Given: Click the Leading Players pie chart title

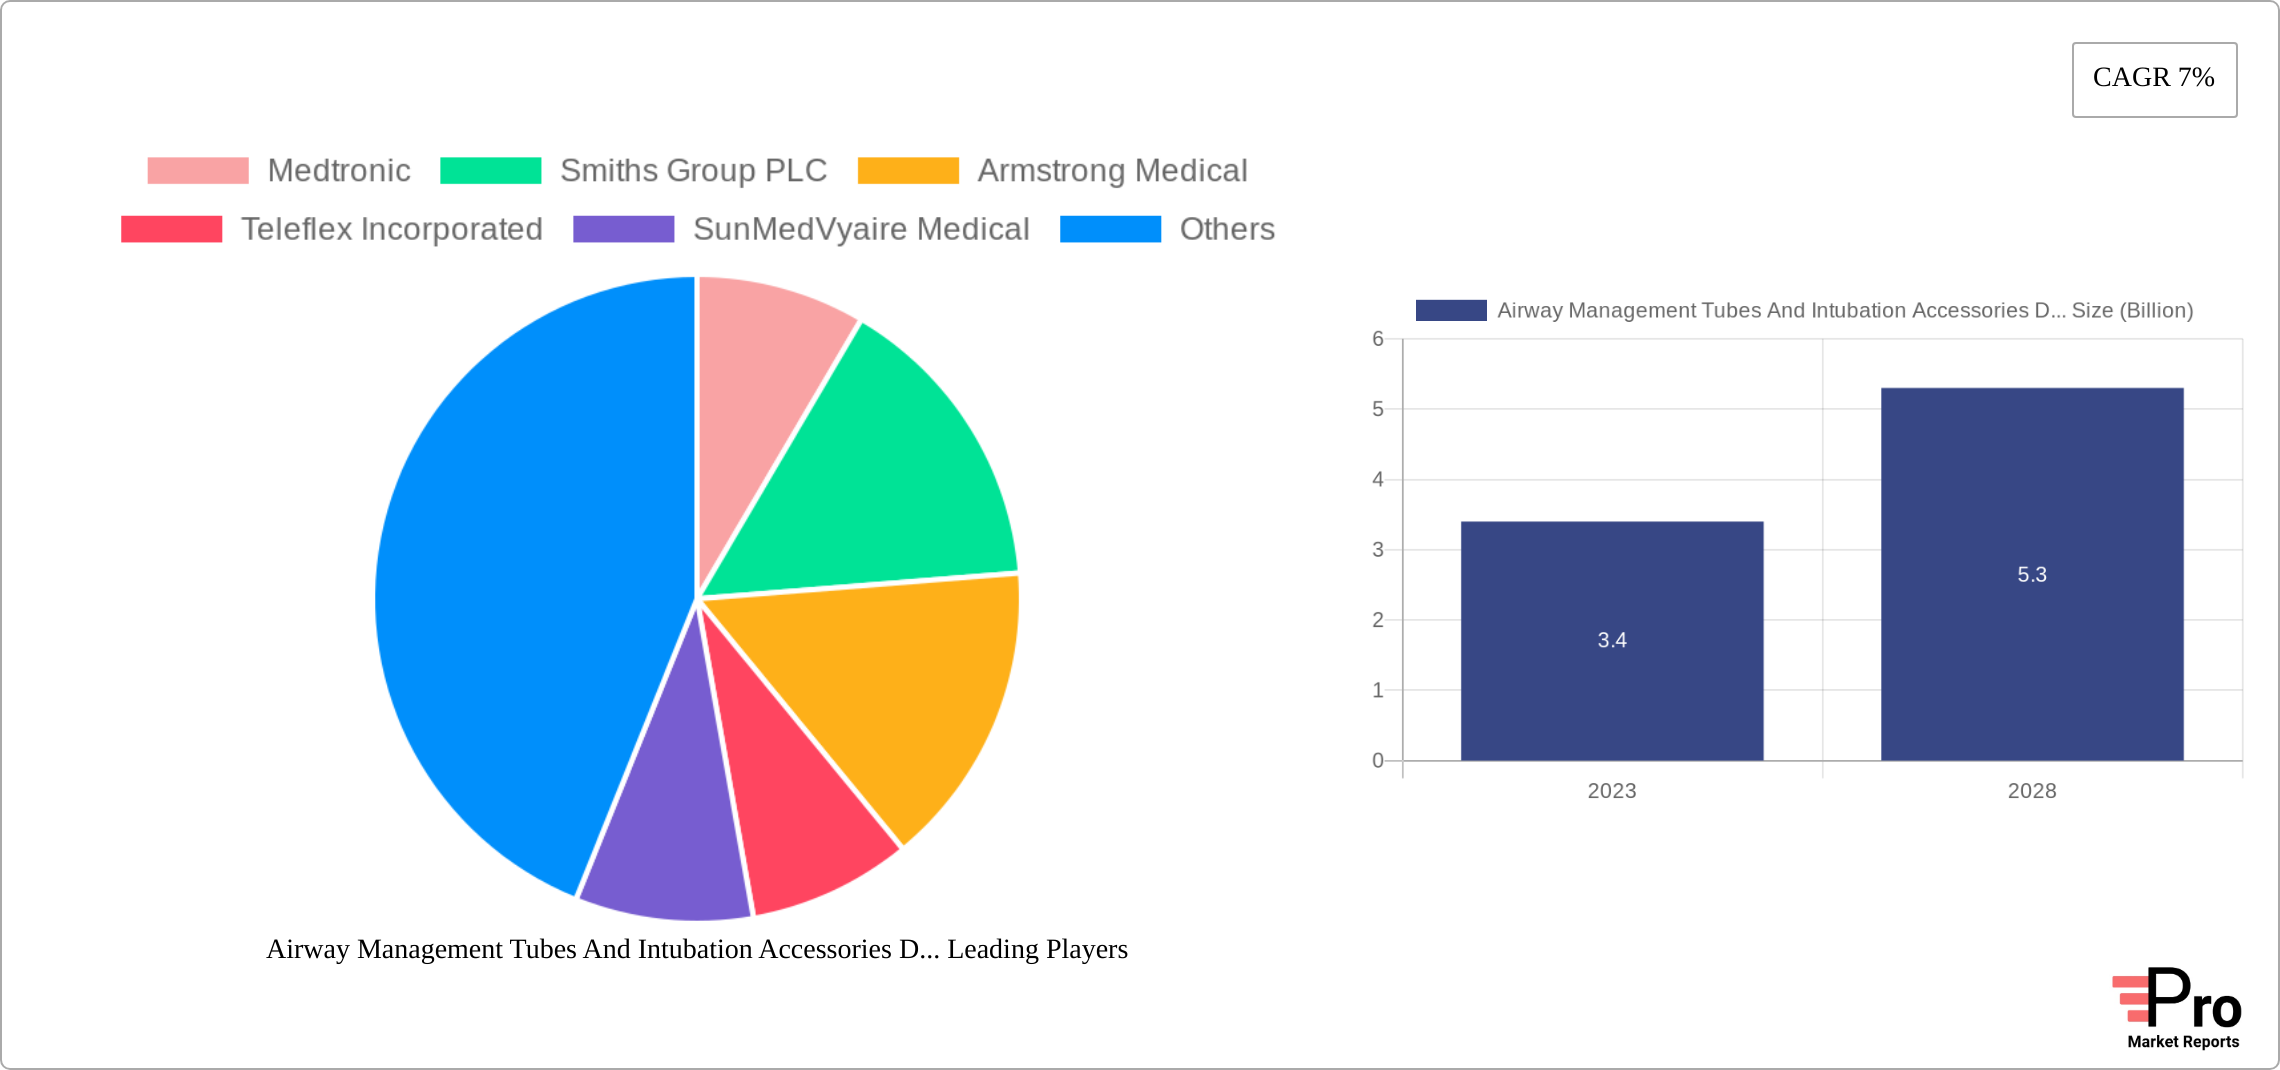Looking at the screenshot, I should pos(696,949).
